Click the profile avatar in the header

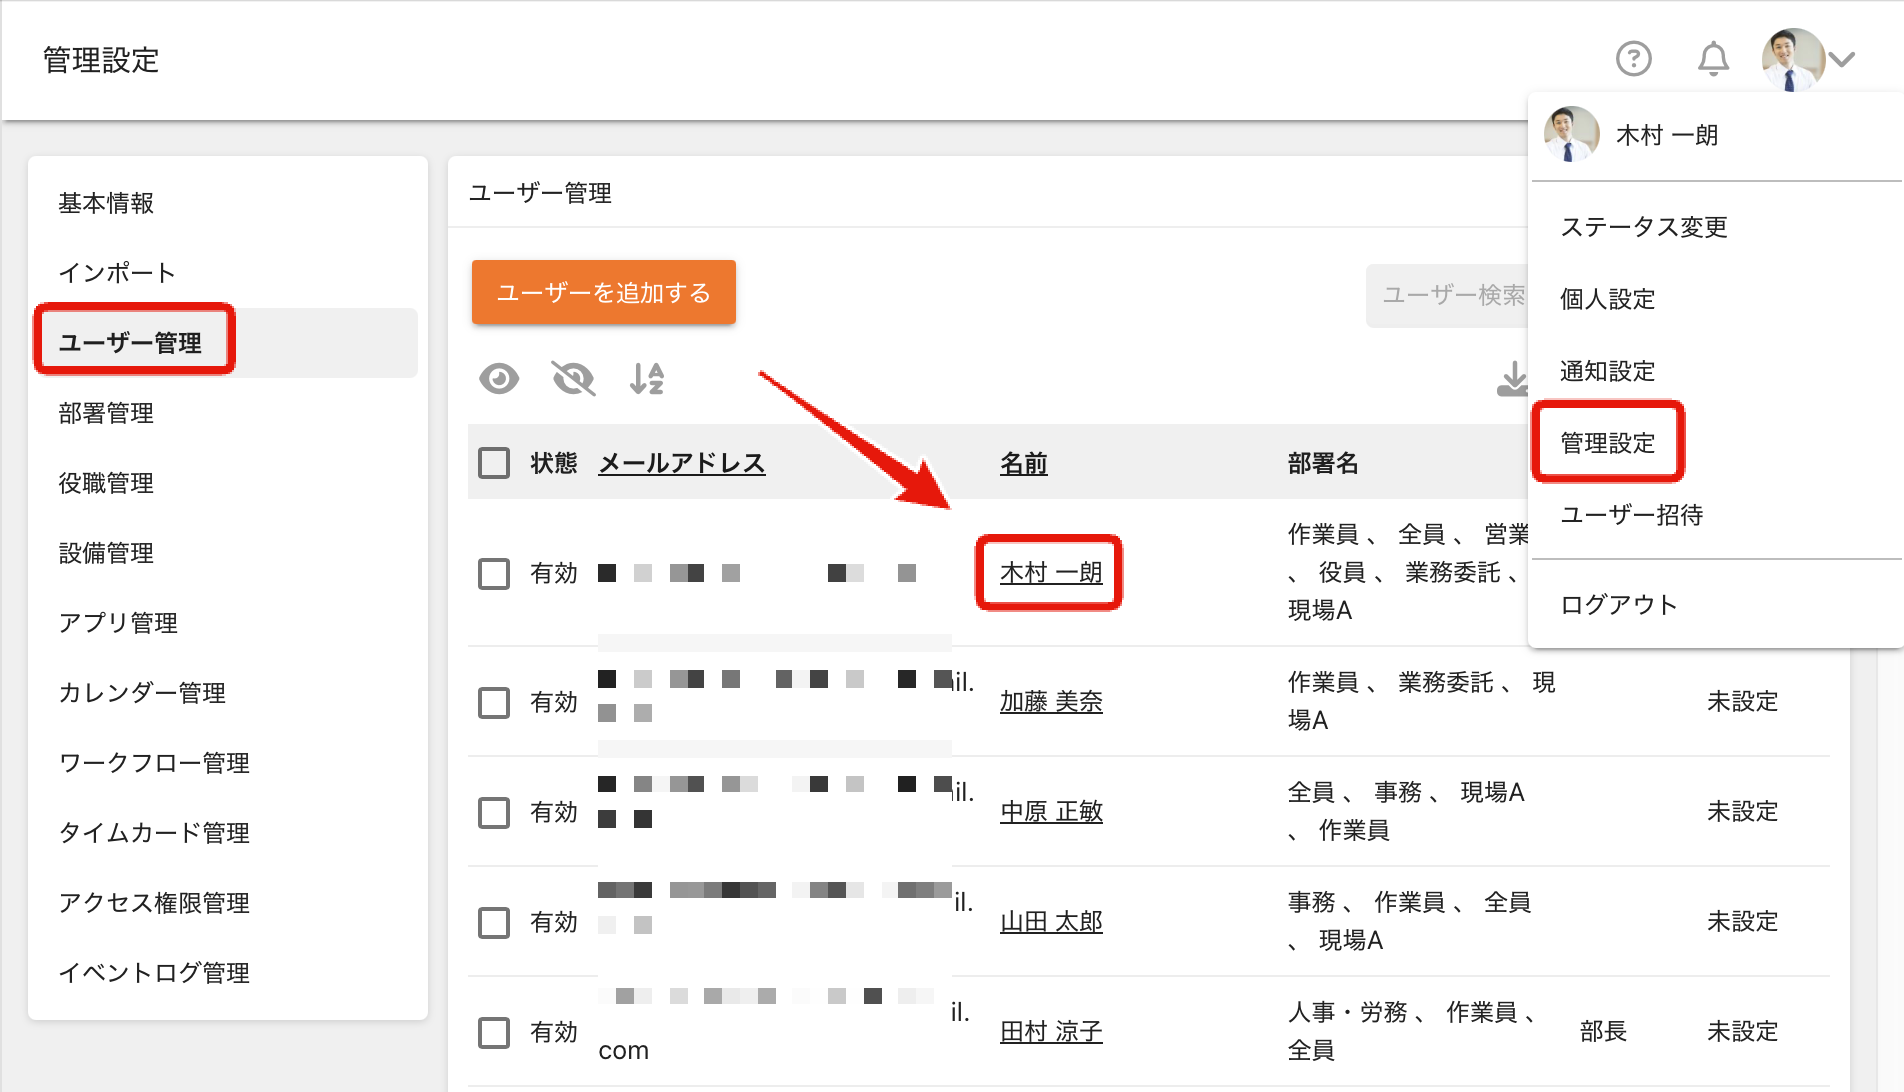(1793, 60)
